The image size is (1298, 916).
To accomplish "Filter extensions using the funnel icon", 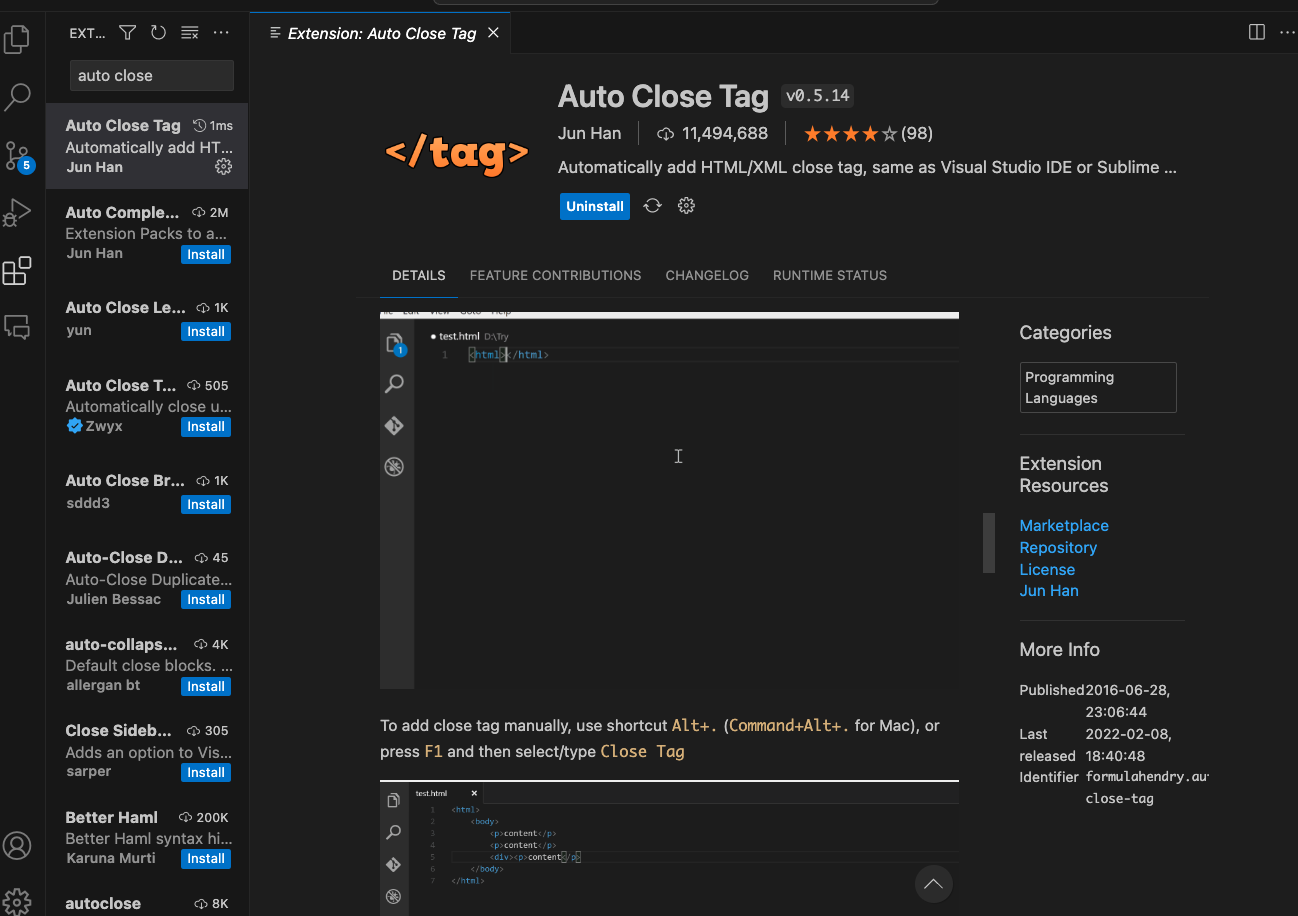I will click(127, 33).
